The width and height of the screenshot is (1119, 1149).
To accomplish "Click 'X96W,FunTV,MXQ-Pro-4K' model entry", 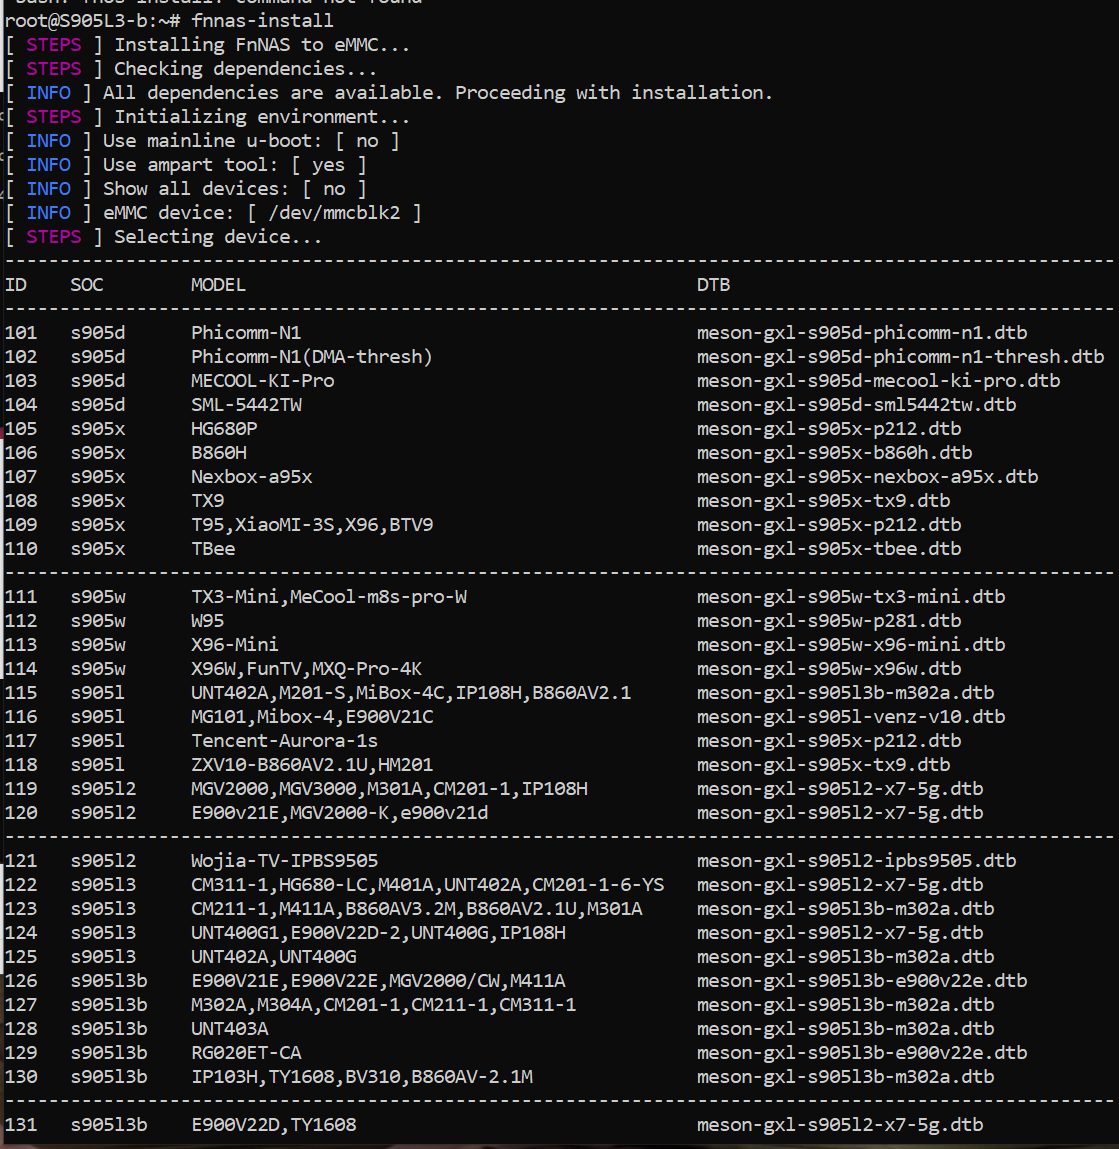I will [306, 669].
